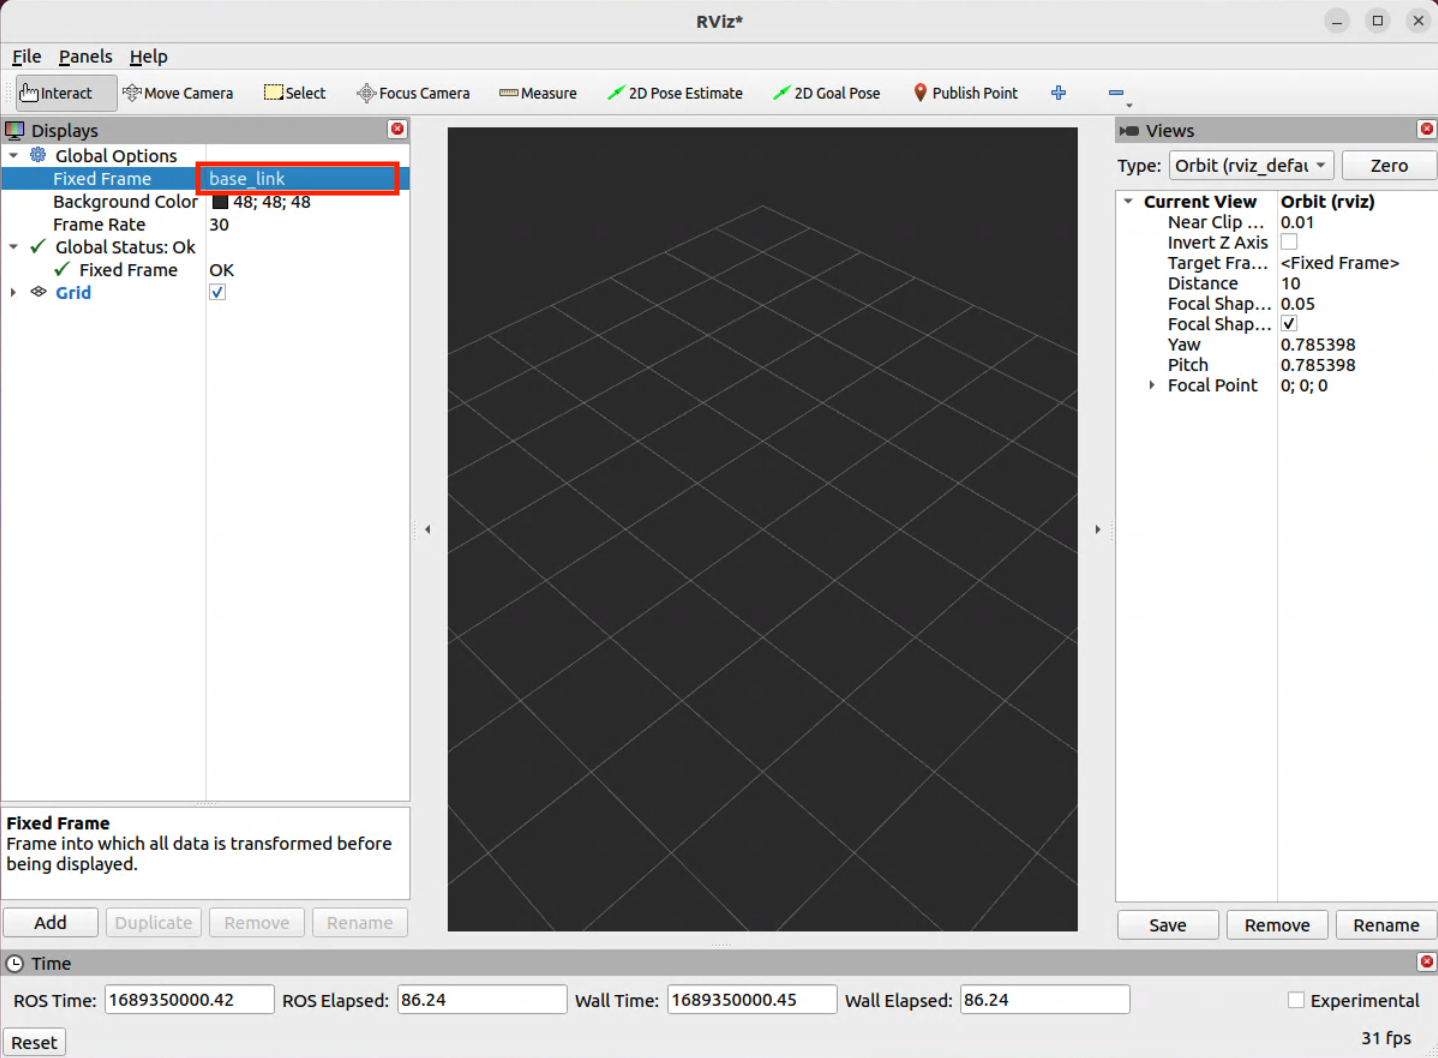Click the 3D grid render view

[x=762, y=529]
